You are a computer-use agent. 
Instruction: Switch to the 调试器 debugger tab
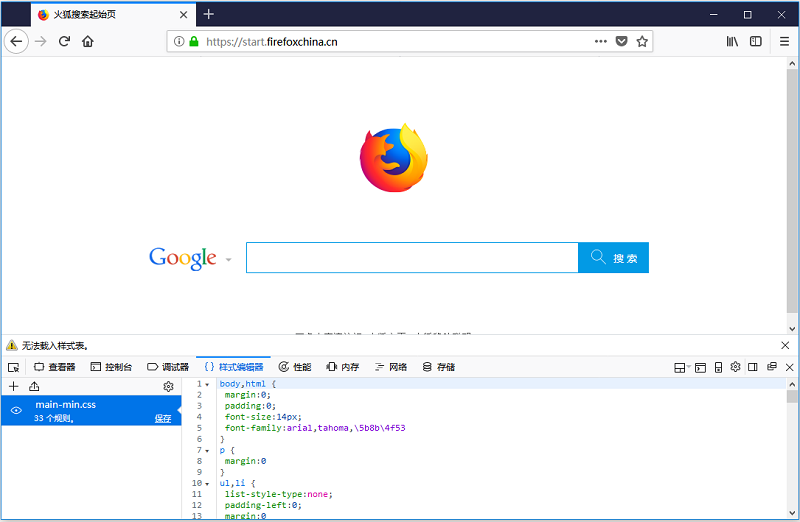168,367
